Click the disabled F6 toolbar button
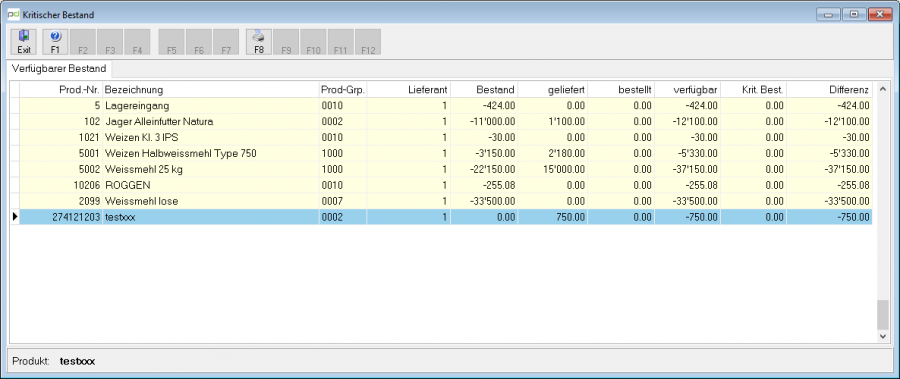Screen dimensions: 900x379 [x=199, y=42]
